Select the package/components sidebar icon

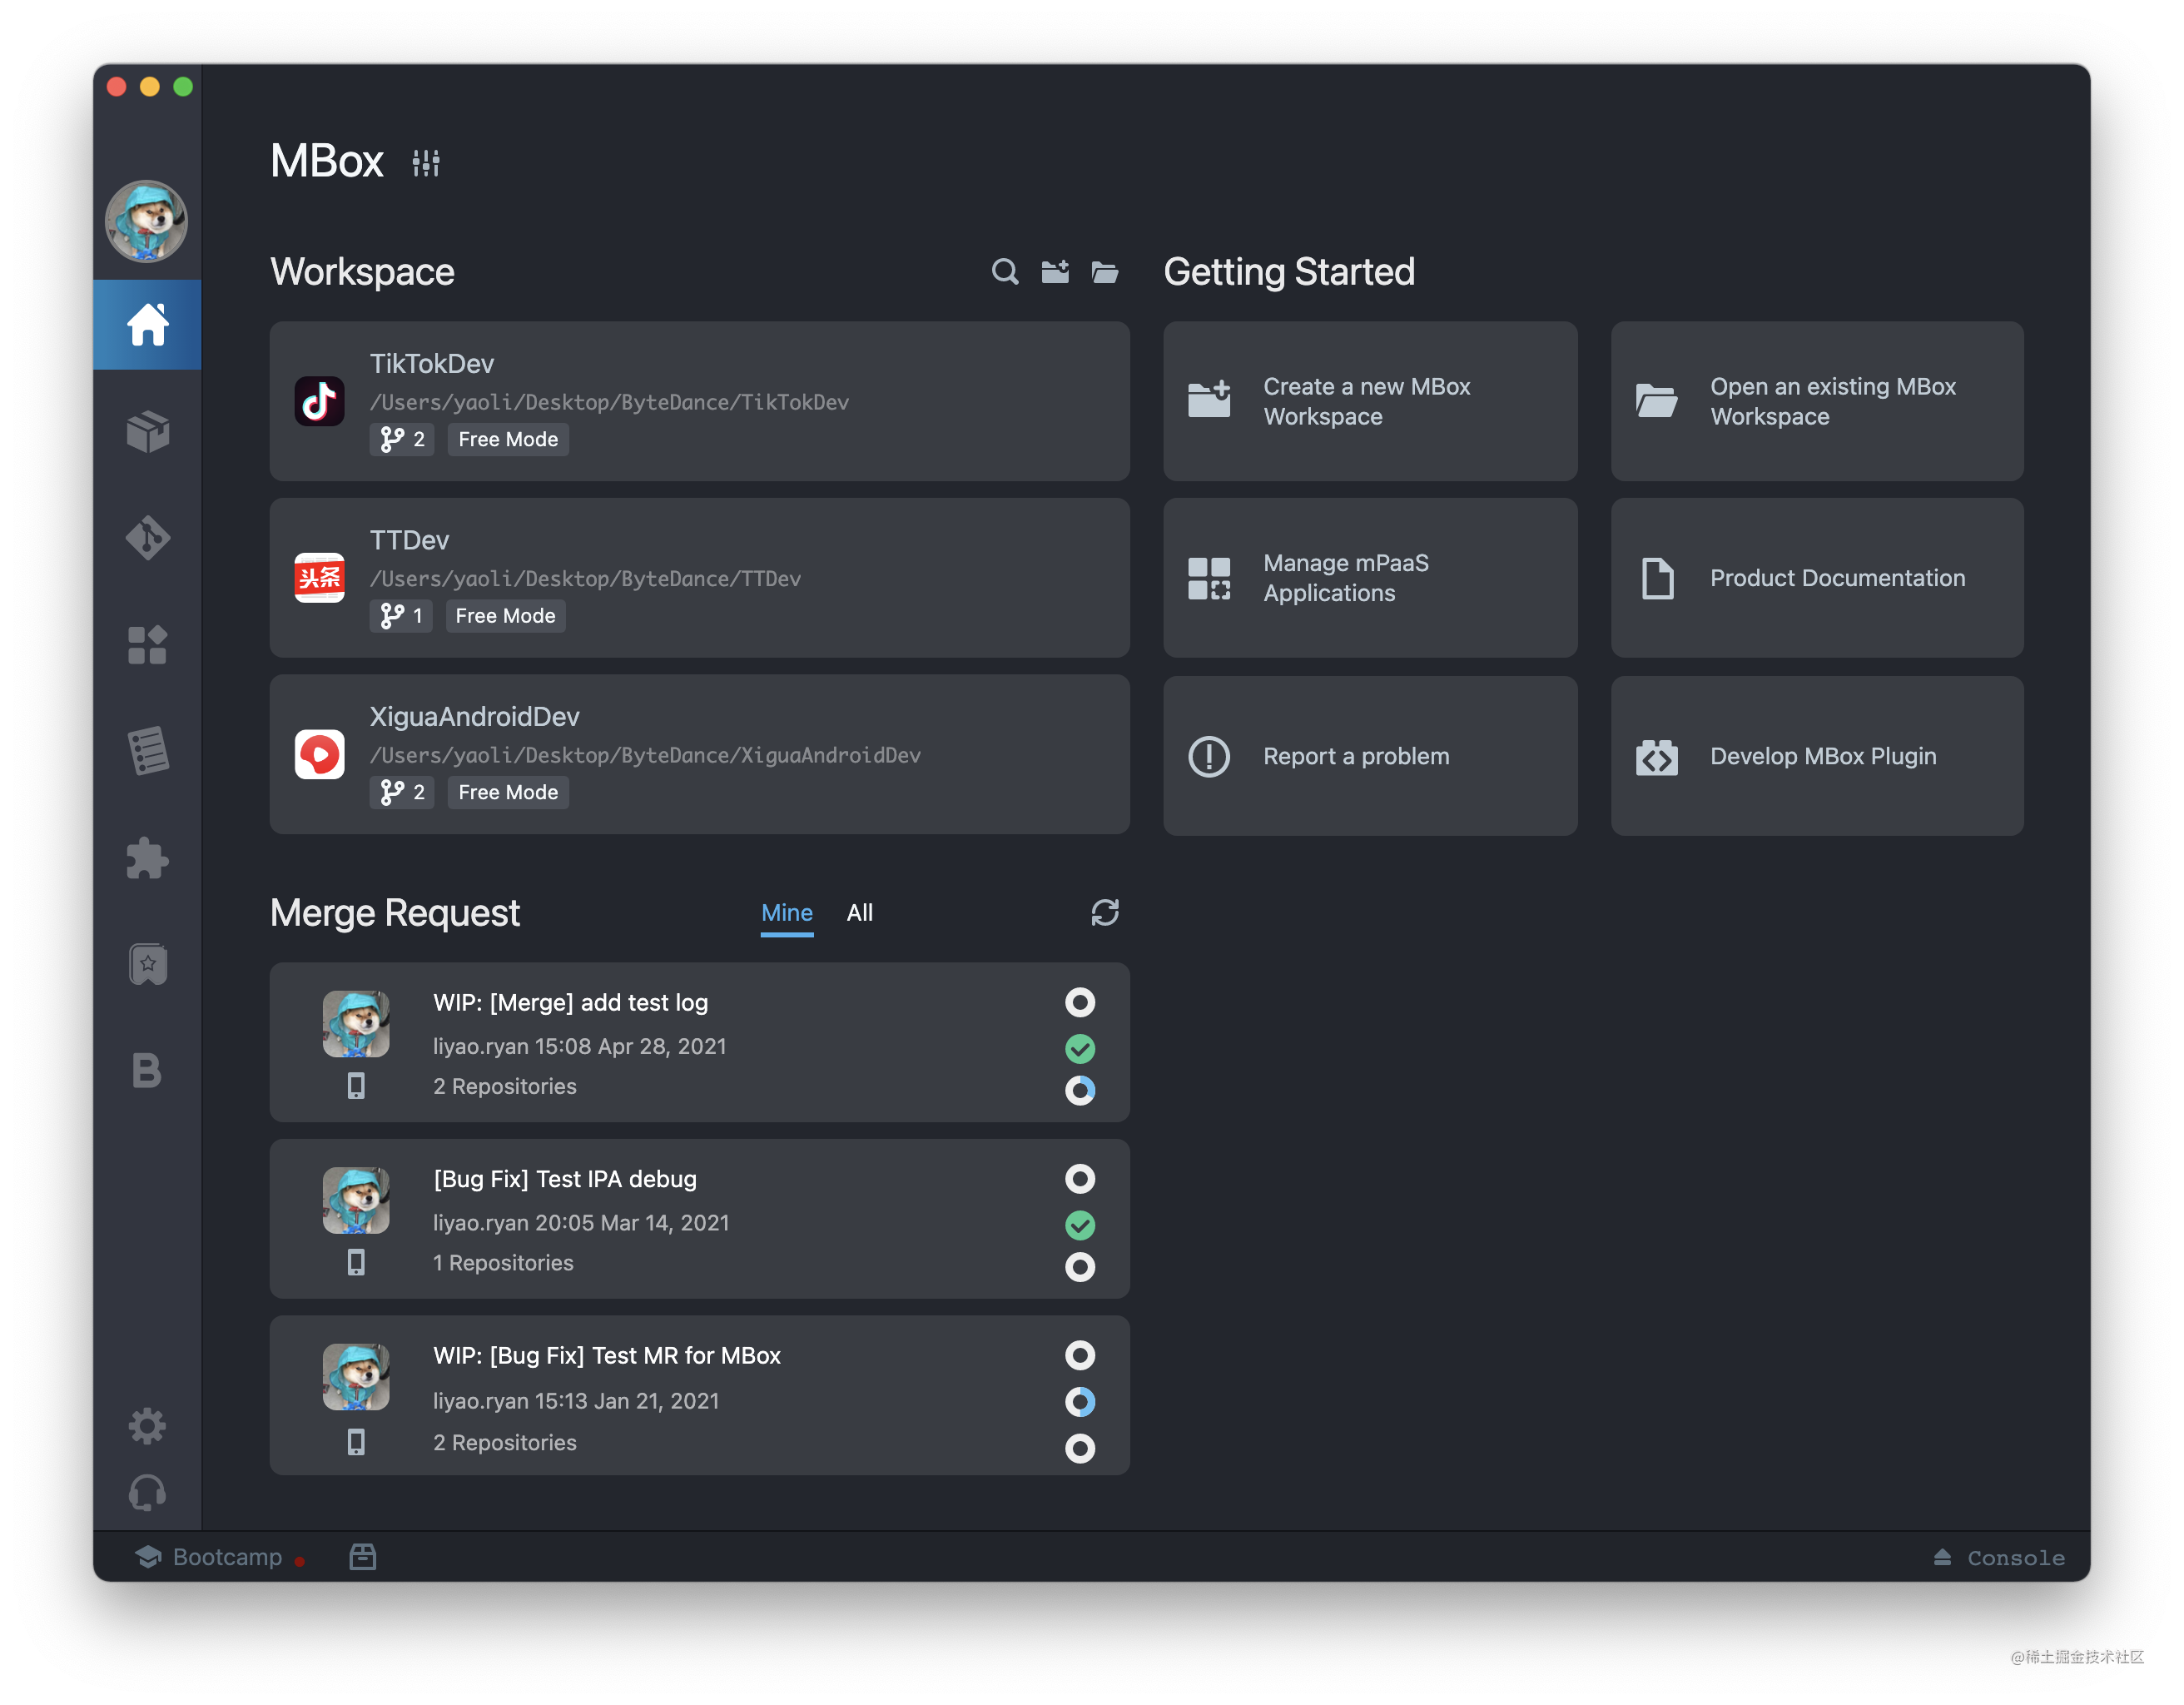149,430
